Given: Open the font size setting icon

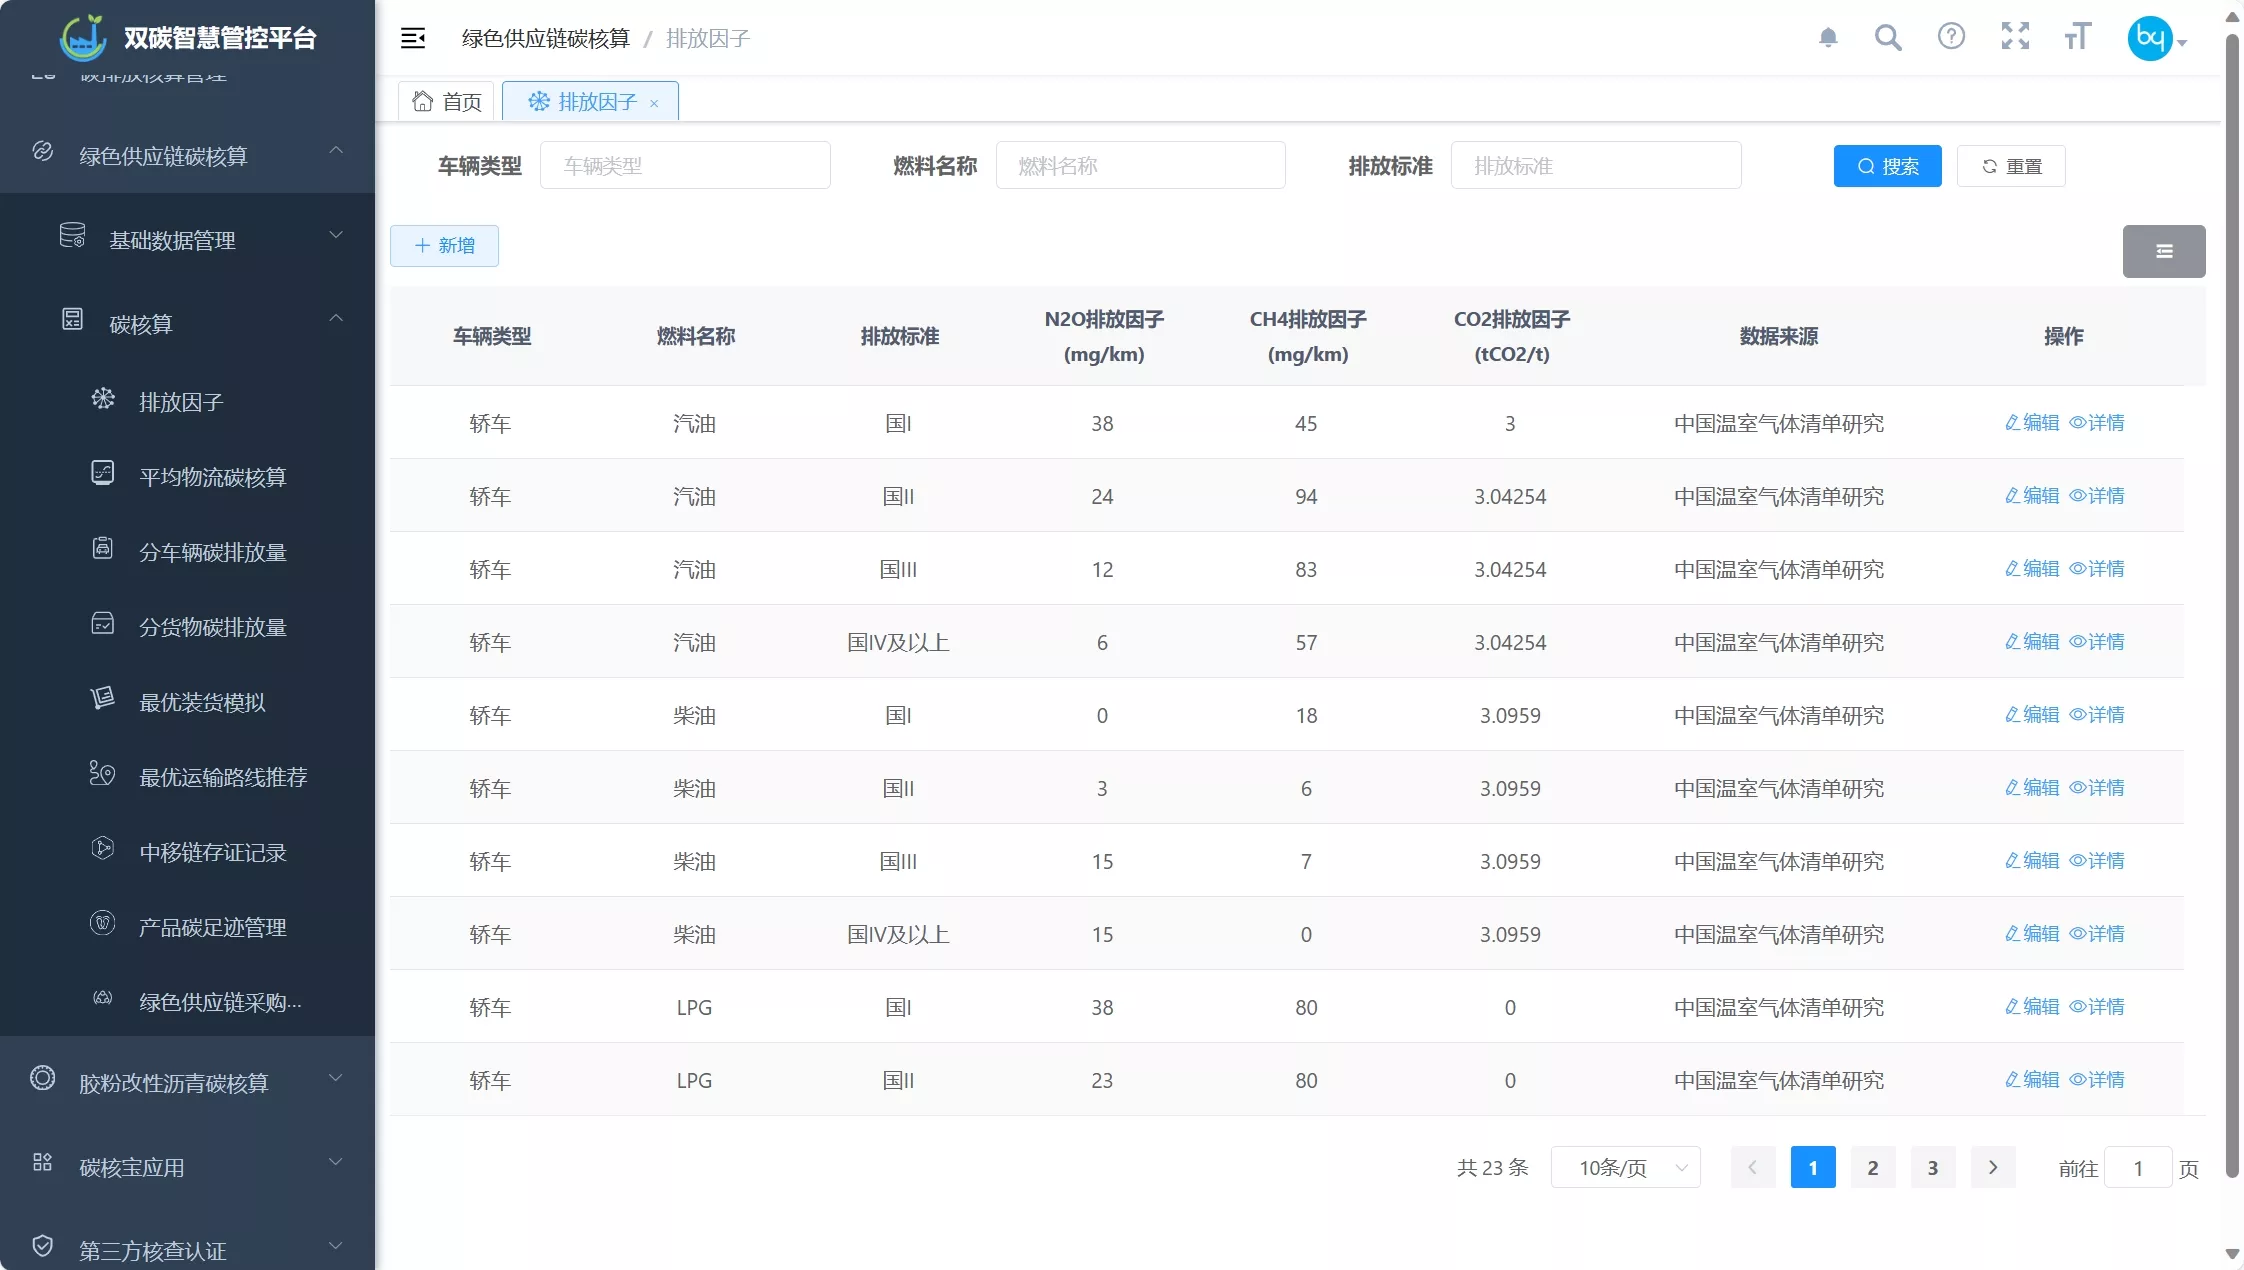Looking at the screenshot, I should pos(2078,37).
